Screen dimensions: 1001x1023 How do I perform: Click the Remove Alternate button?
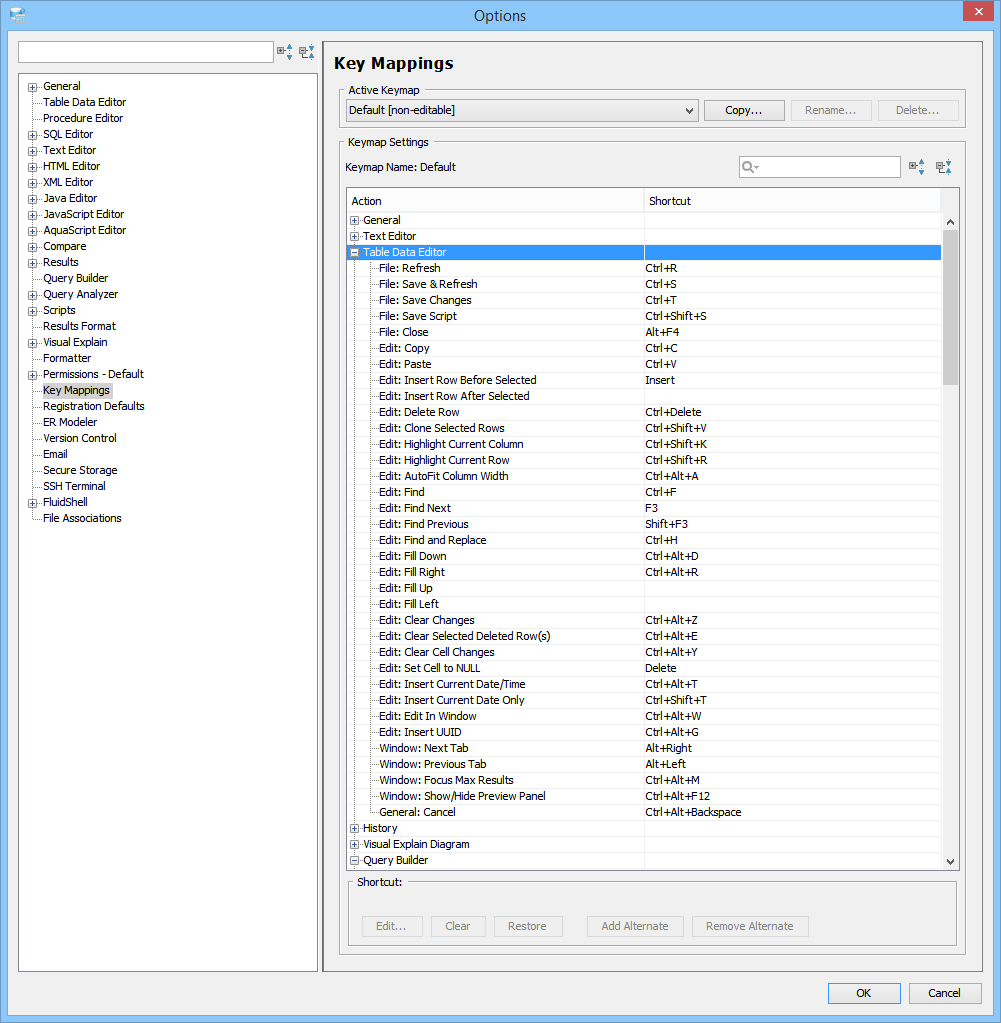[750, 926]
